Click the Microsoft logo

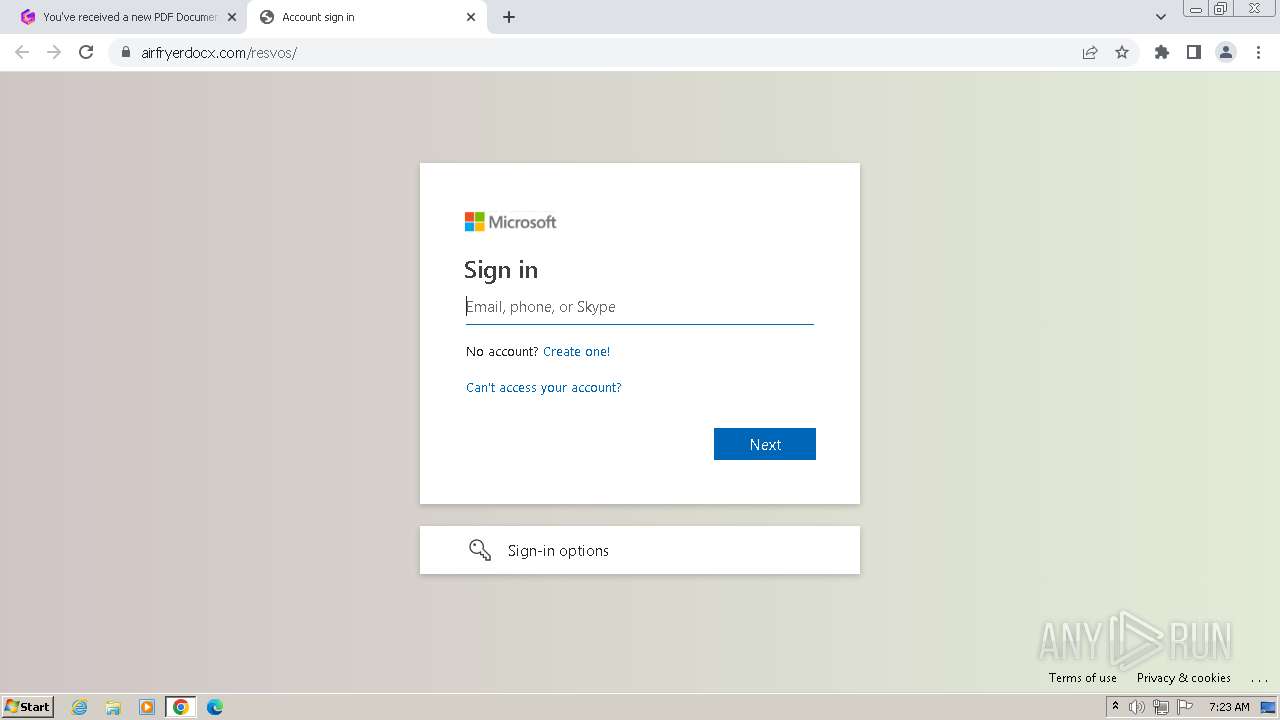[510, 222]
